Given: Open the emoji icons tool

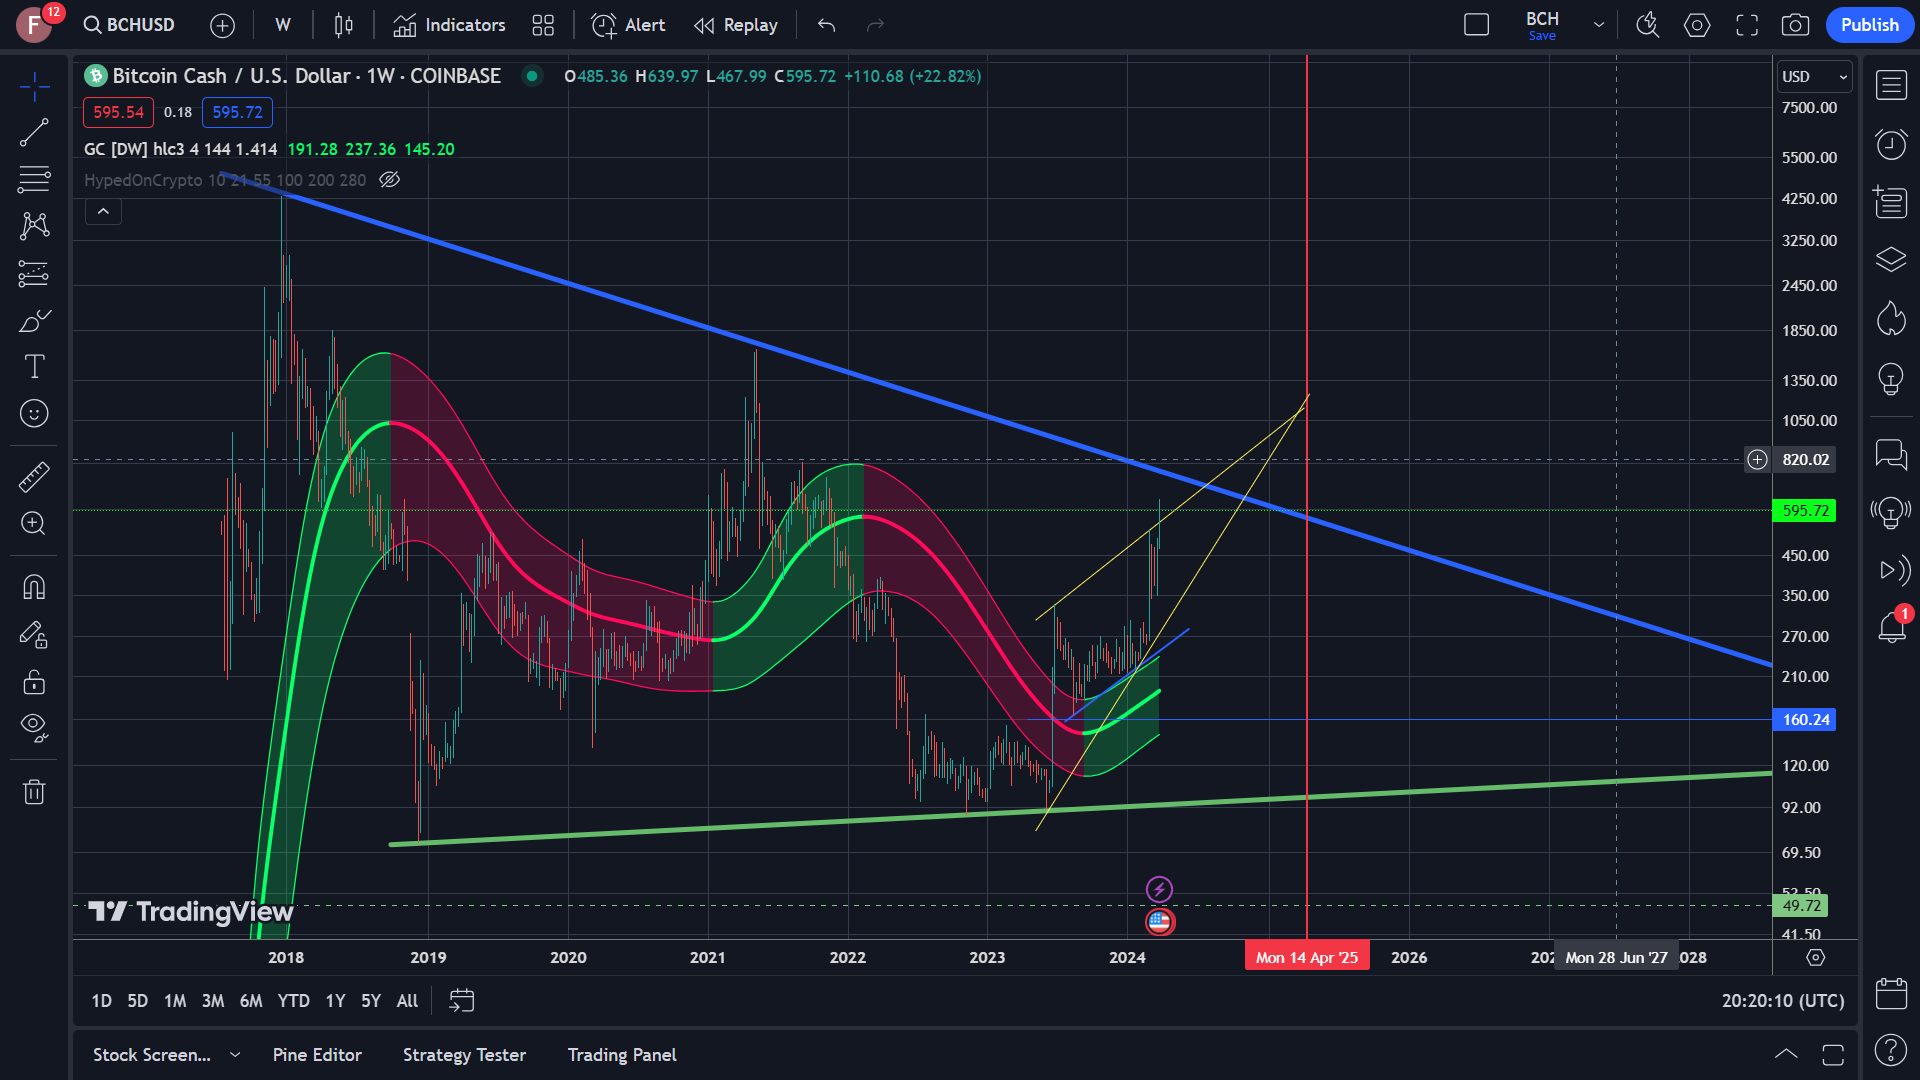Looking at the screenshot, I should 34,413.
